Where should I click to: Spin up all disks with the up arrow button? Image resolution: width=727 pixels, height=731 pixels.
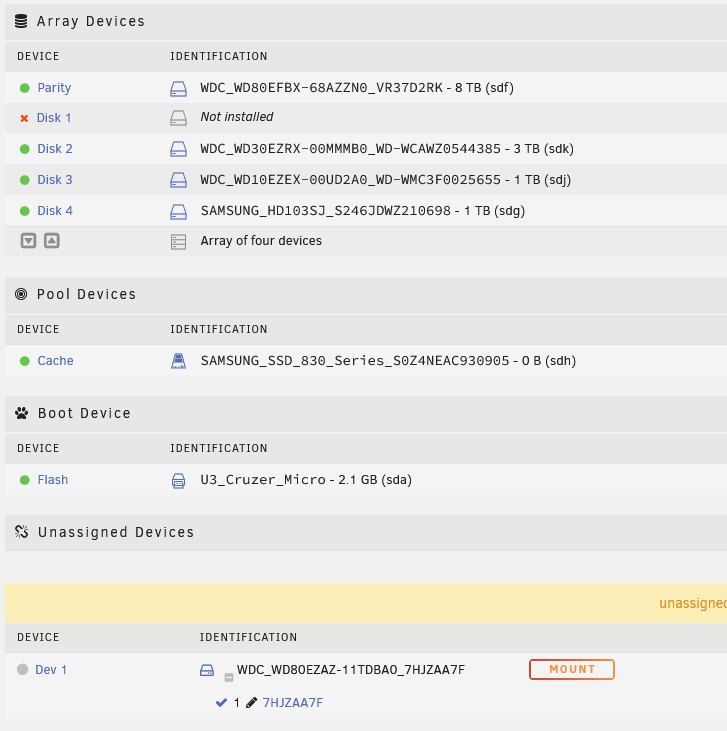[x=52, y=241]
